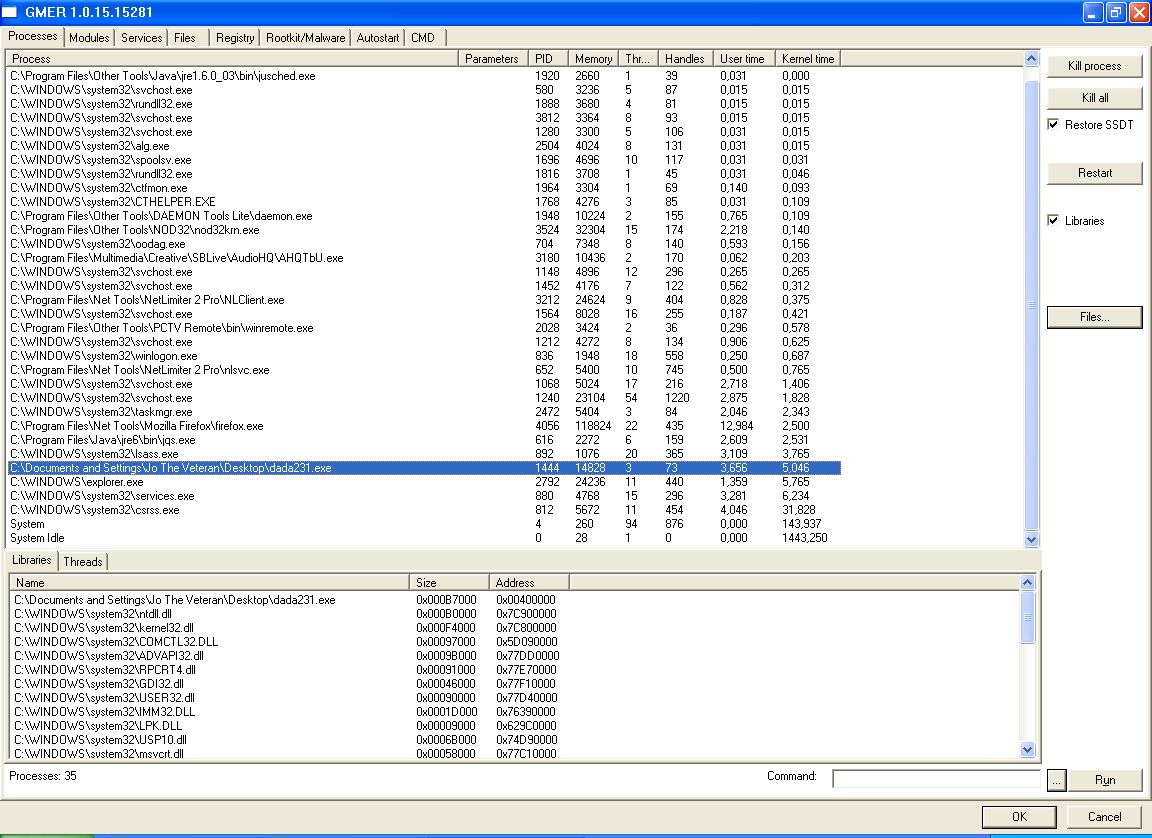Select the explorer.exe process row
Viewport: 1152px width, 838px height.
pos(424,482)
